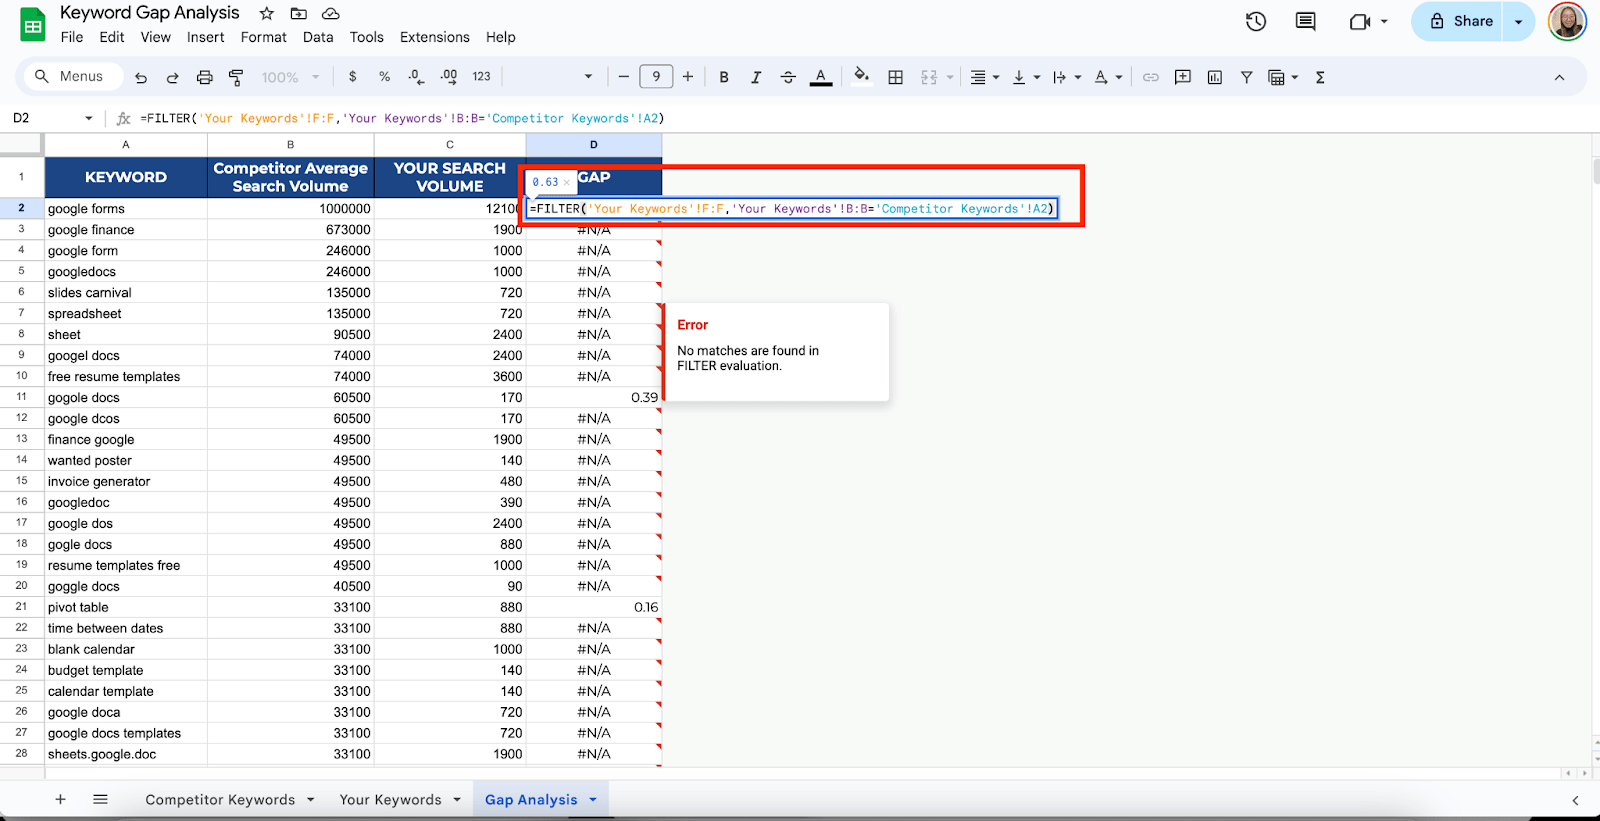Open the comments panel icon
1600x821 pixels.
tap(1305, 21)
